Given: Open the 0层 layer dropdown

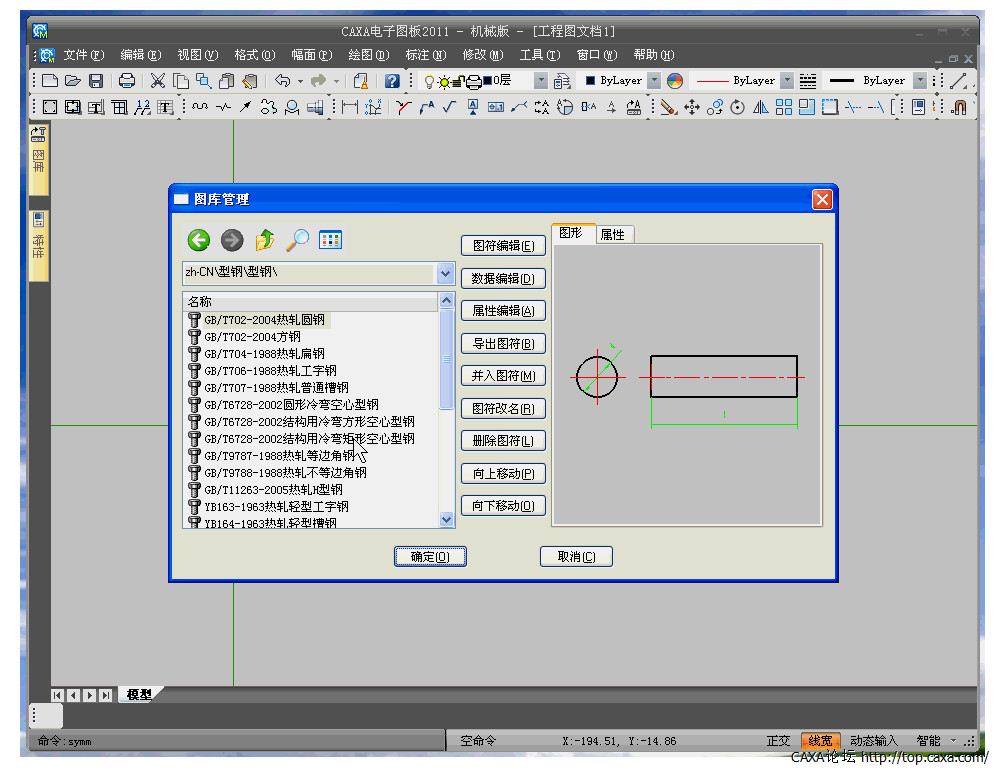Looking at the screenshot, I should pos(541,81).
